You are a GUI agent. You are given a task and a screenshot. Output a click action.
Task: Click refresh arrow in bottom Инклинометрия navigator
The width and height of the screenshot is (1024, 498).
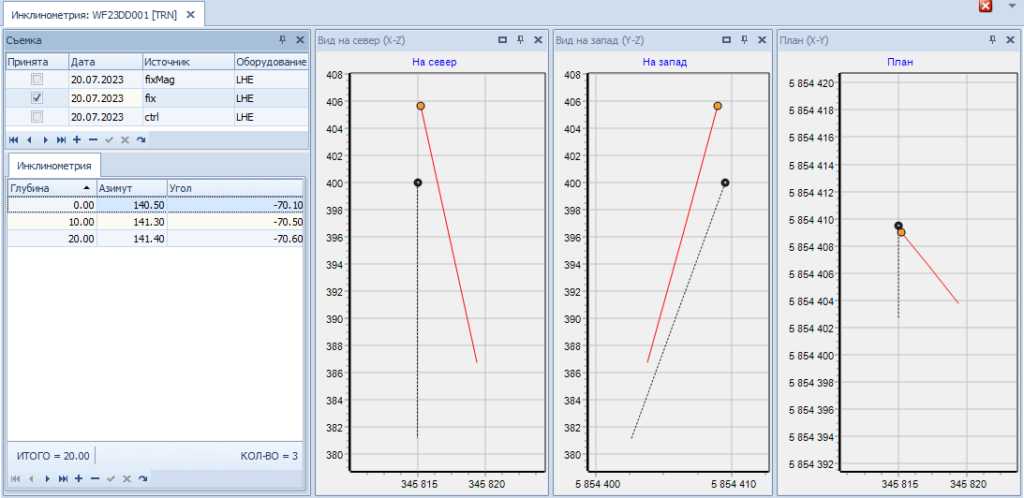pyautogui.click(x=141, y=479)
